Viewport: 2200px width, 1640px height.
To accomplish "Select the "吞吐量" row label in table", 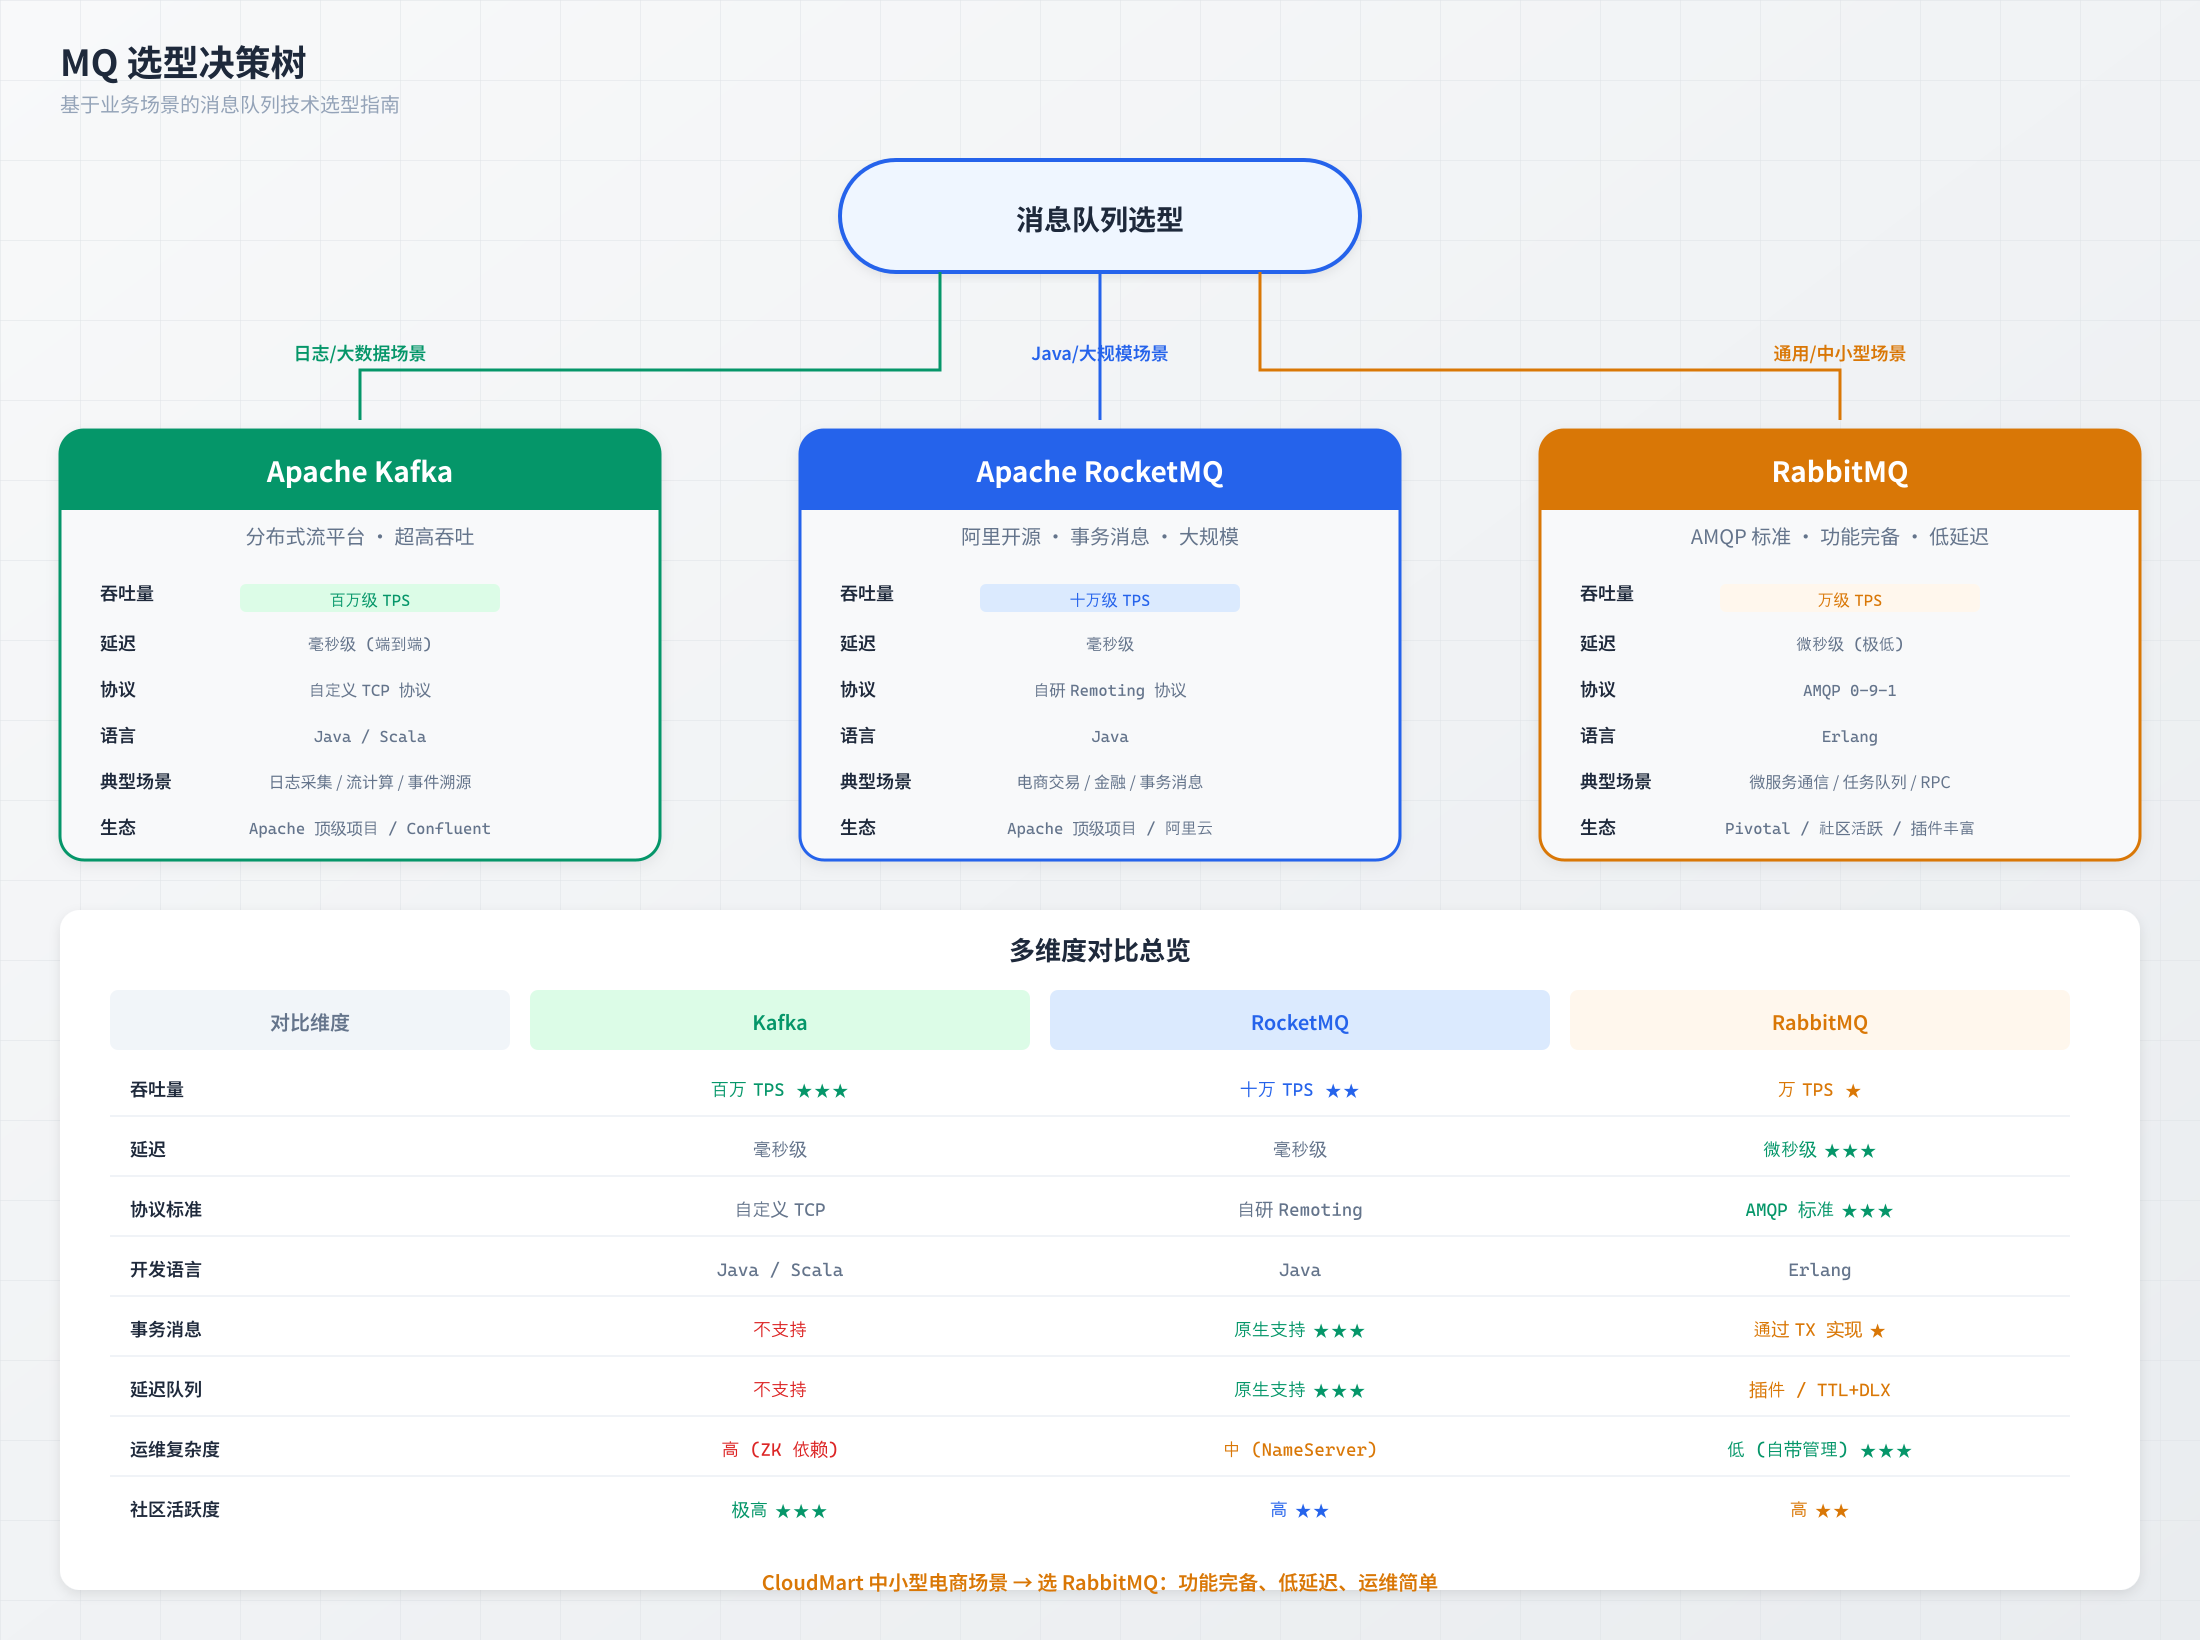I will 157,1089.
